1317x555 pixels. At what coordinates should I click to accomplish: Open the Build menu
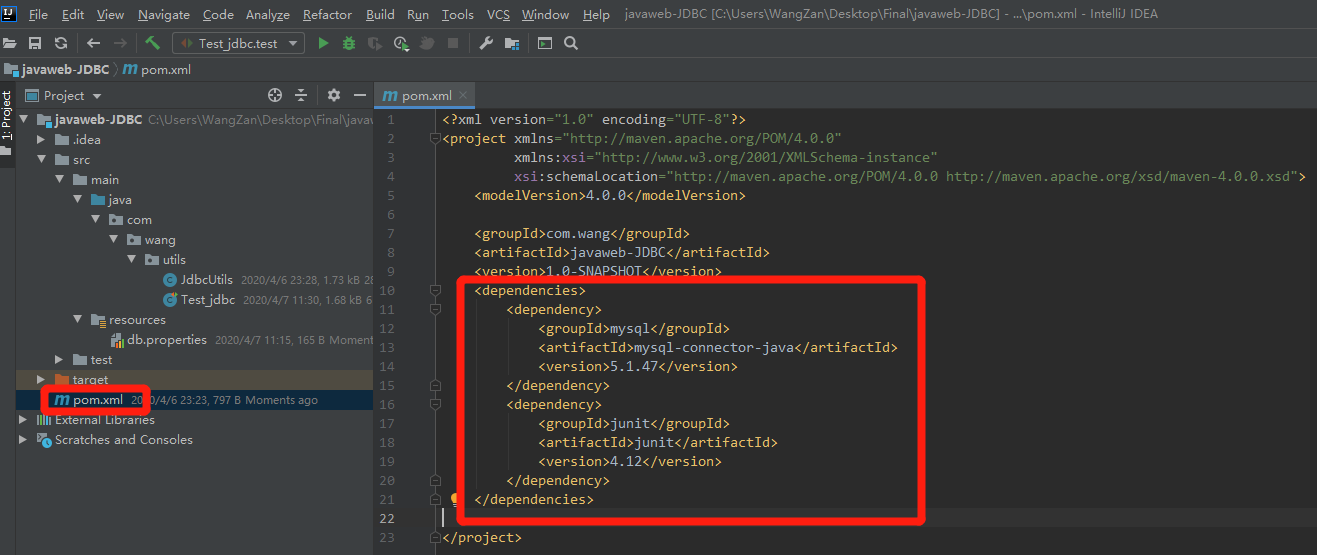pos(381,14)
